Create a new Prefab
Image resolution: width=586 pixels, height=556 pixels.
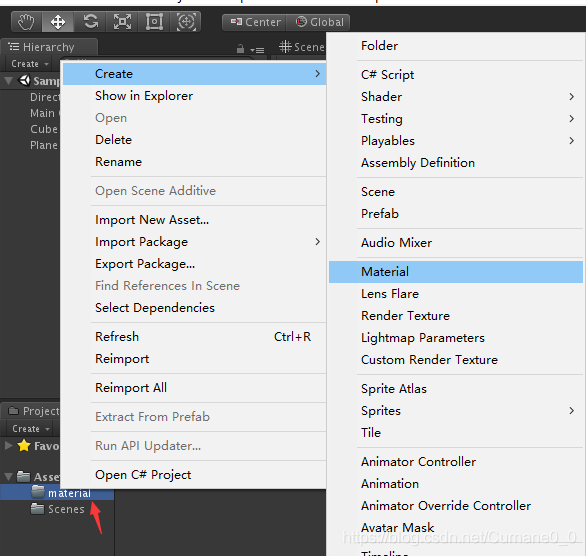pos(456,214)
